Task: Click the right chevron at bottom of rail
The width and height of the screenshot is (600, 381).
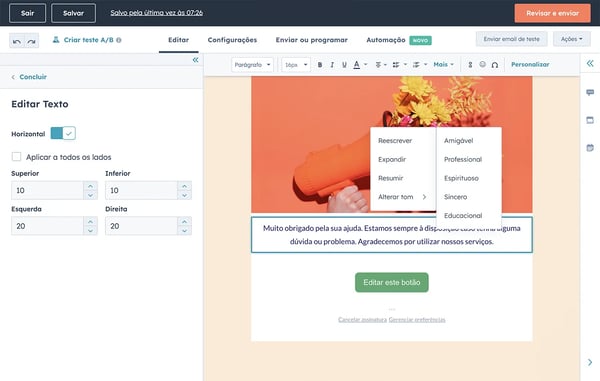Action: click(x=590, y=362)
